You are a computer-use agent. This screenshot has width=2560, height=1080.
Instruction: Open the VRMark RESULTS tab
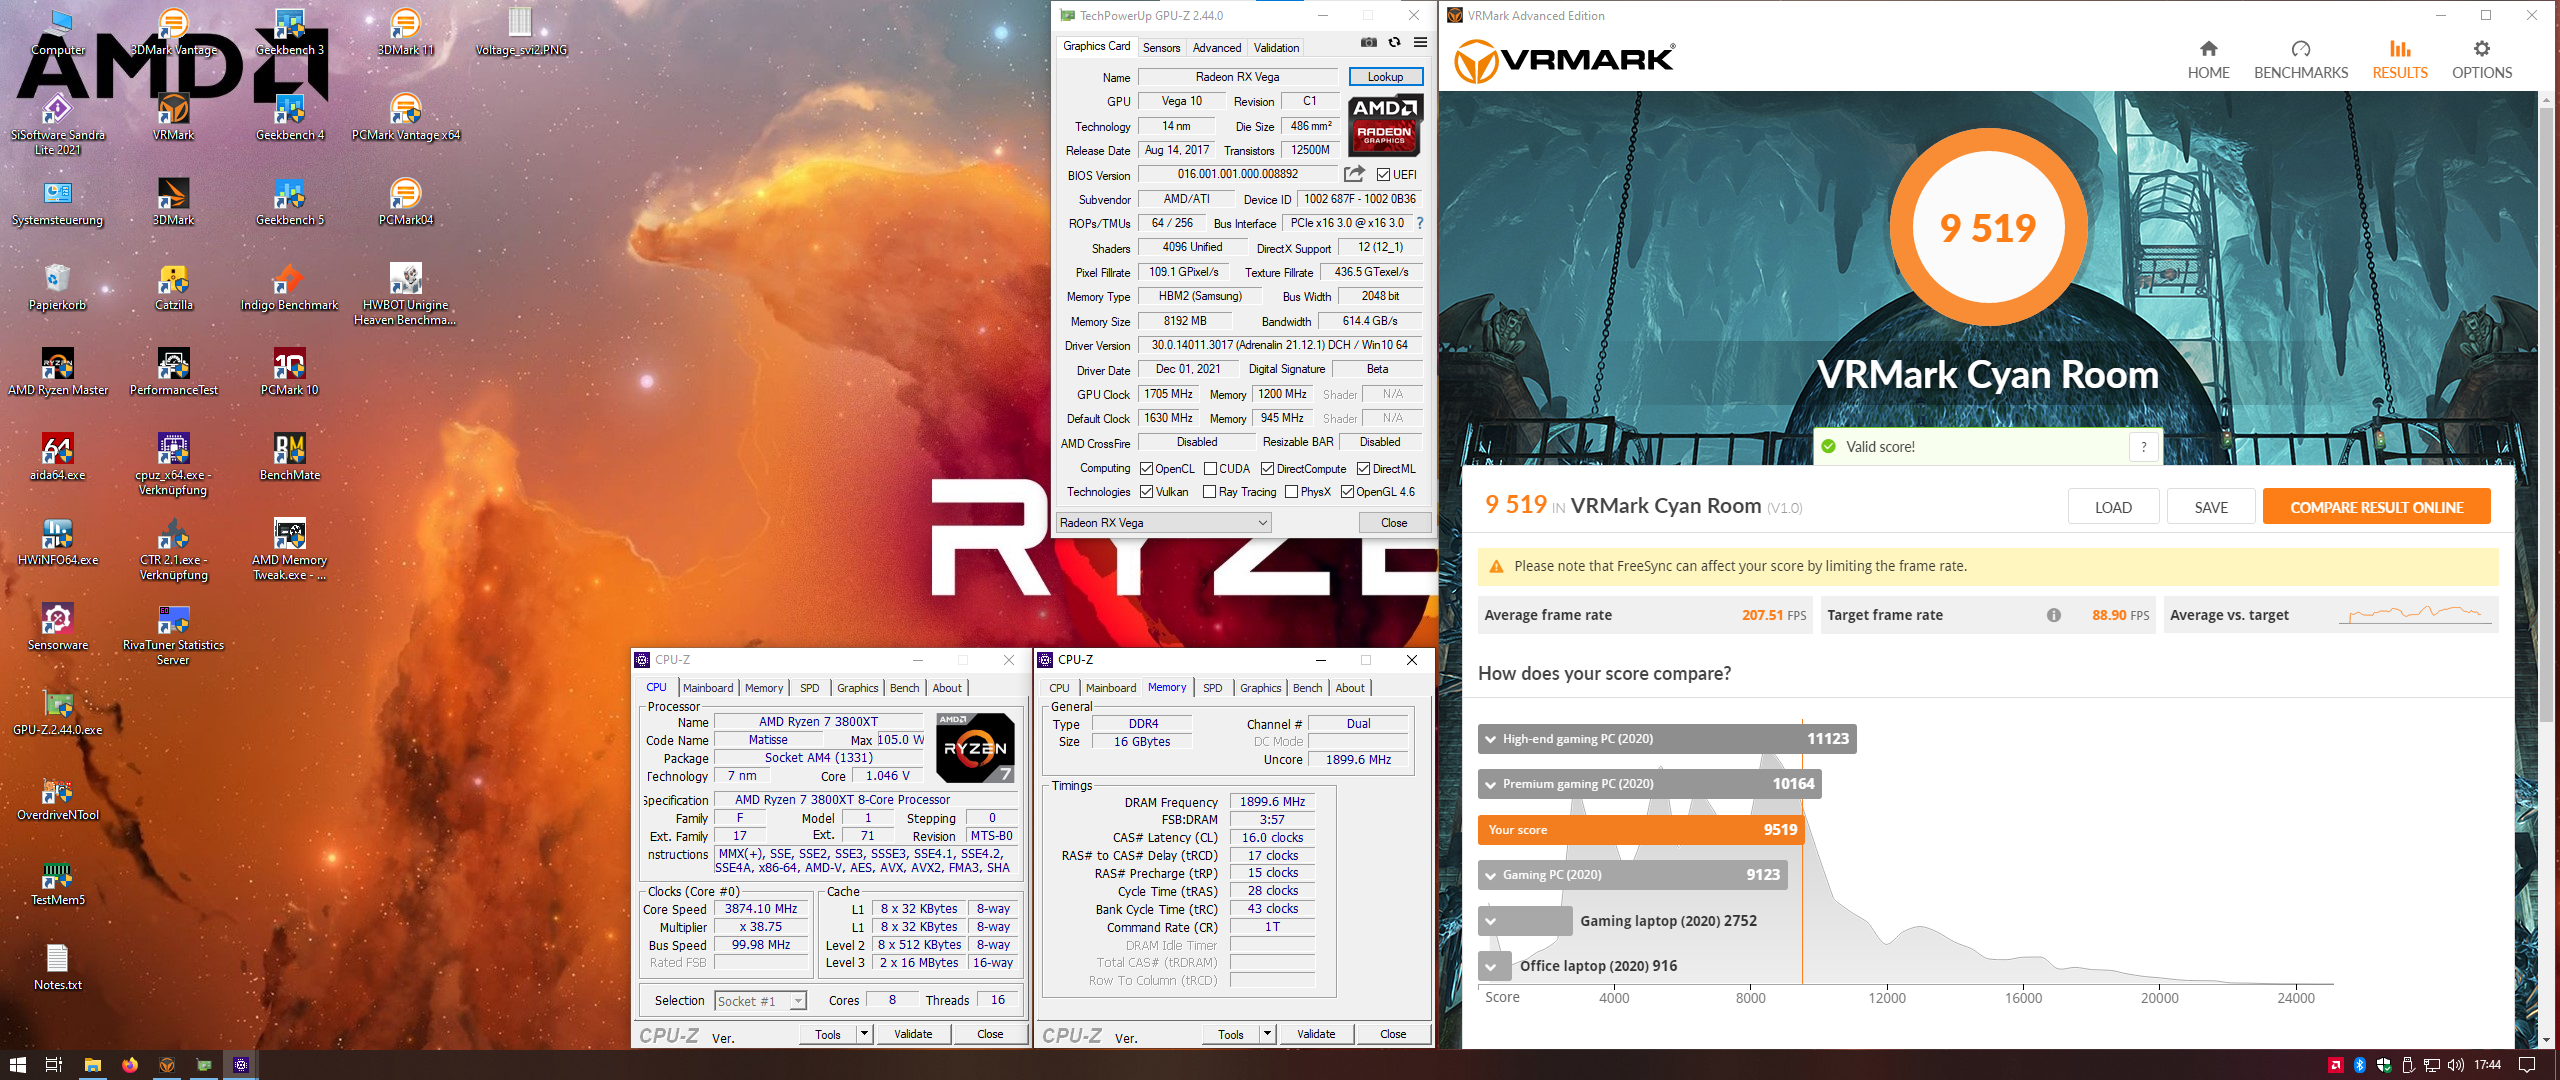pyautogui.click(x=2400, y=60)
